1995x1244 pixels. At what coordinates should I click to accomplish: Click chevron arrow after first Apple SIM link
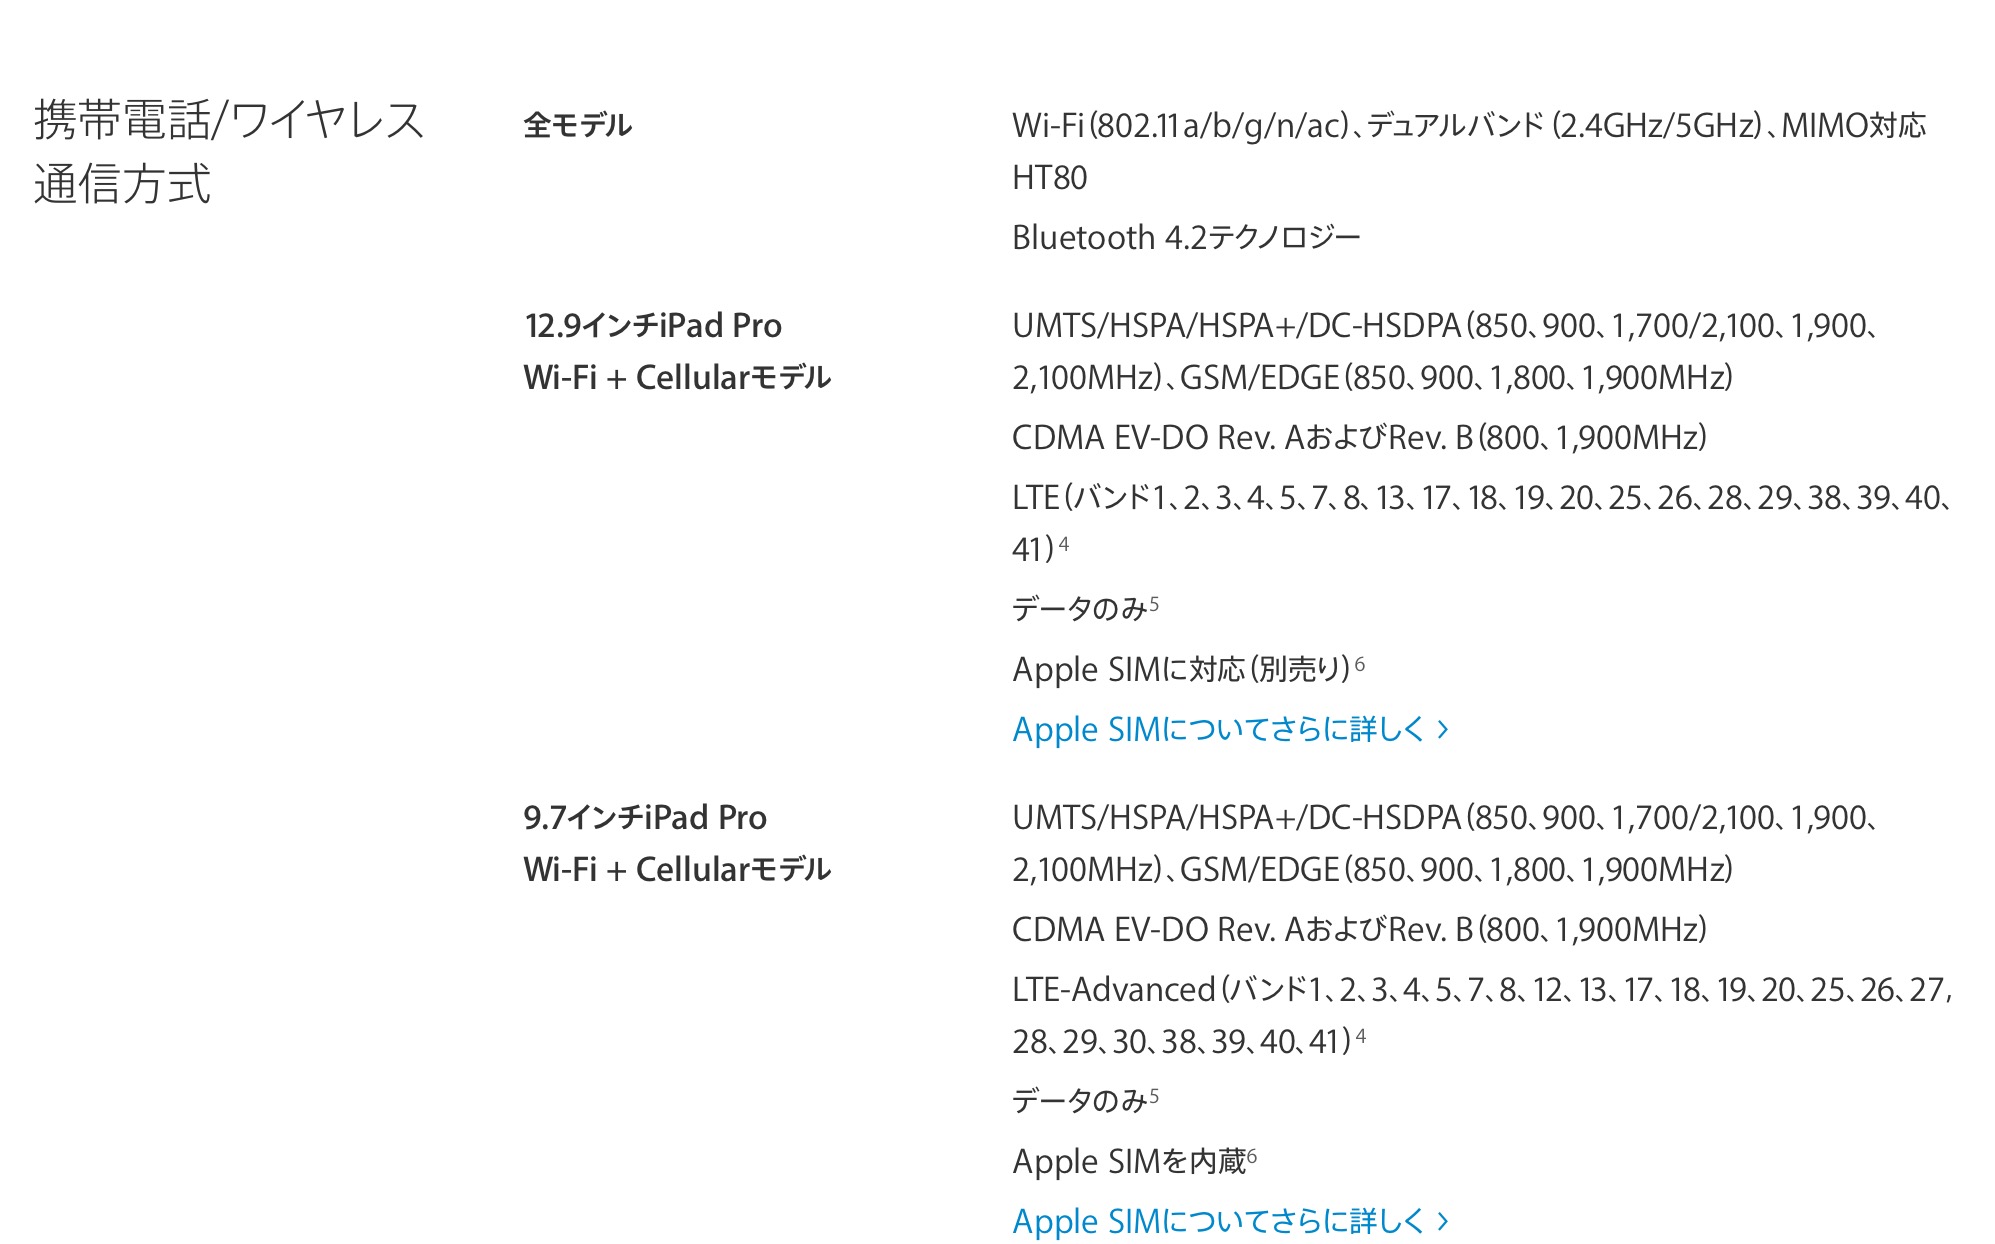[1443, 730]
